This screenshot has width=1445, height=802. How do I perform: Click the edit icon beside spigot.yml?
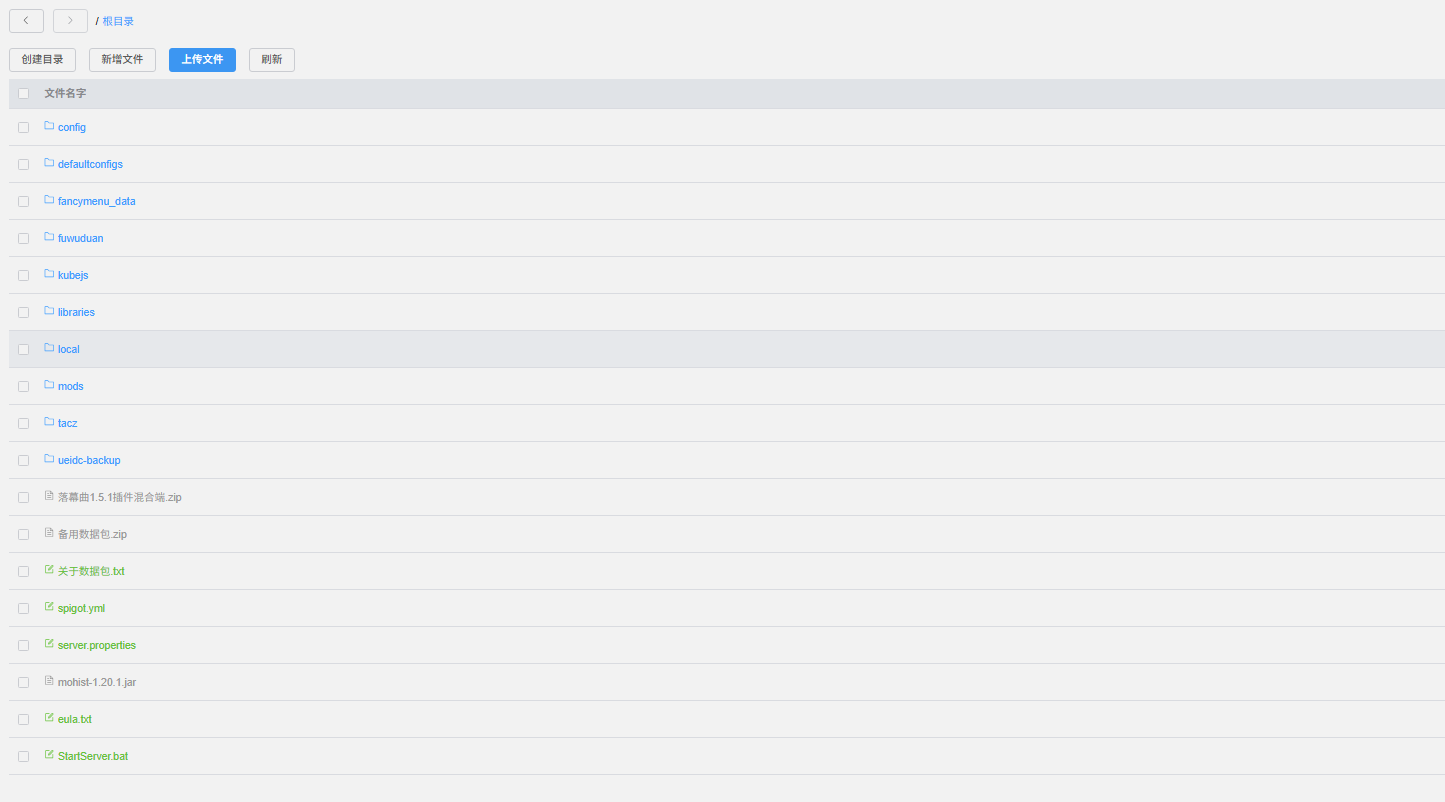(49, 607)
